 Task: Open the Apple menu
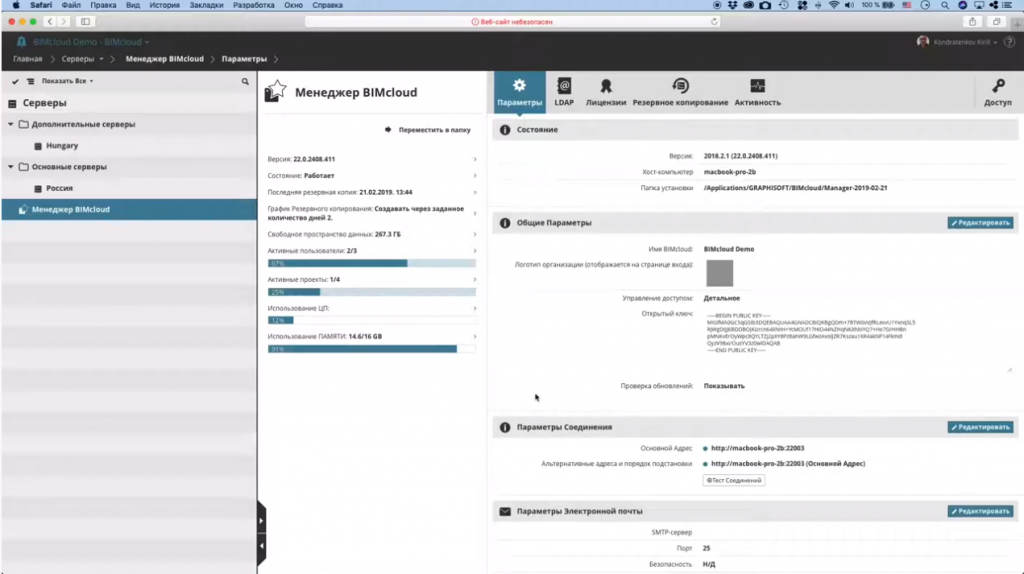(16, 5)
